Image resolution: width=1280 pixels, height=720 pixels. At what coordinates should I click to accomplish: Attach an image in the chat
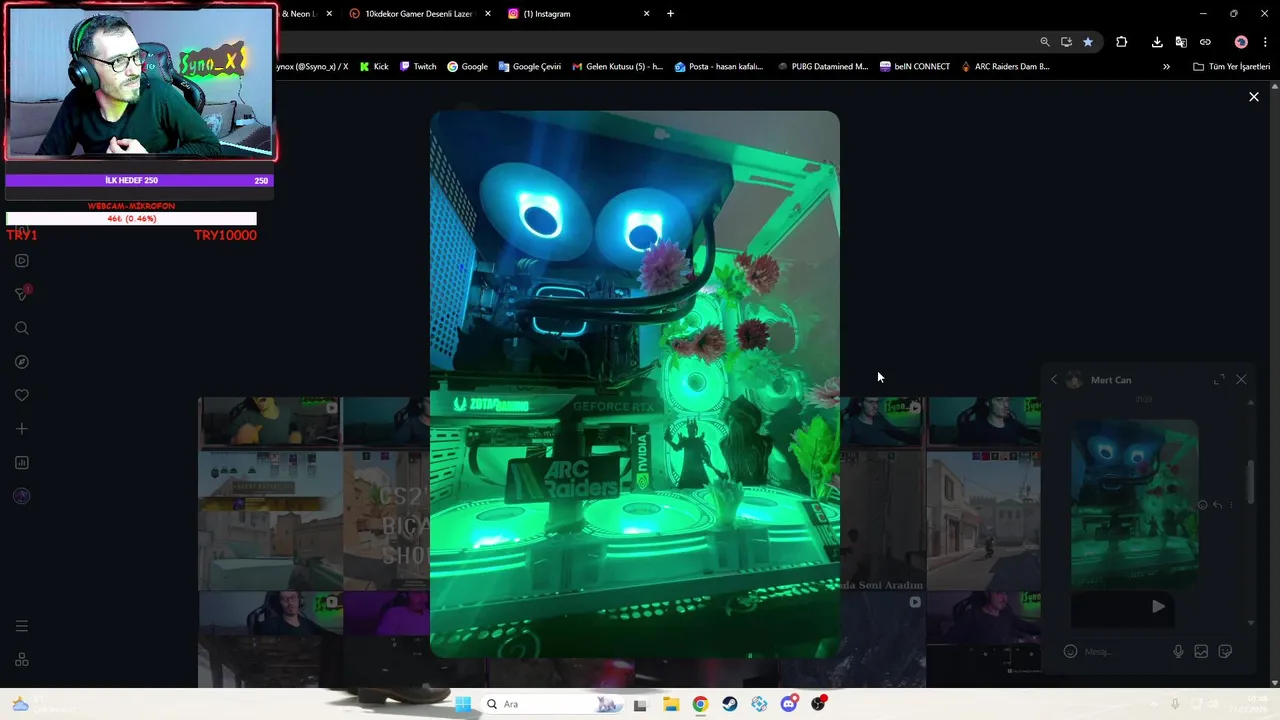(1201, 651)
